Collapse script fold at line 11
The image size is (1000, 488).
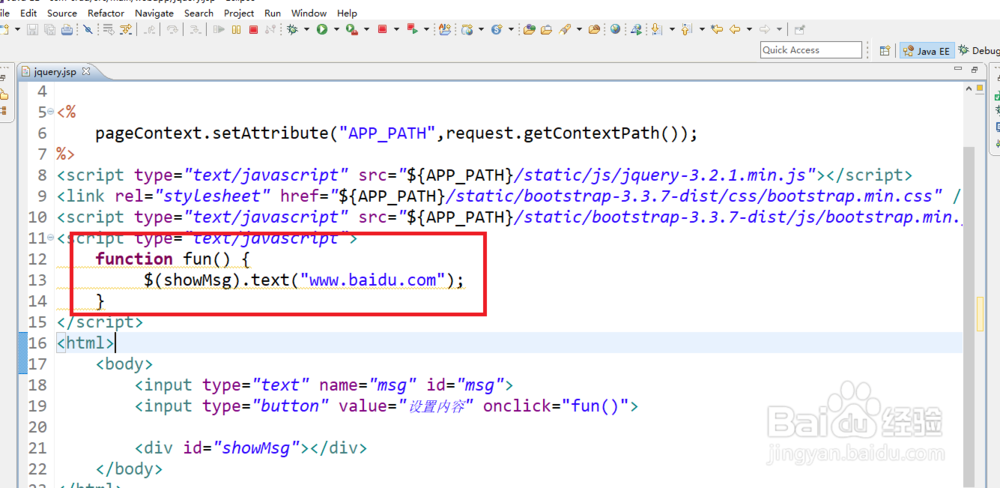(x=50, y=238)
